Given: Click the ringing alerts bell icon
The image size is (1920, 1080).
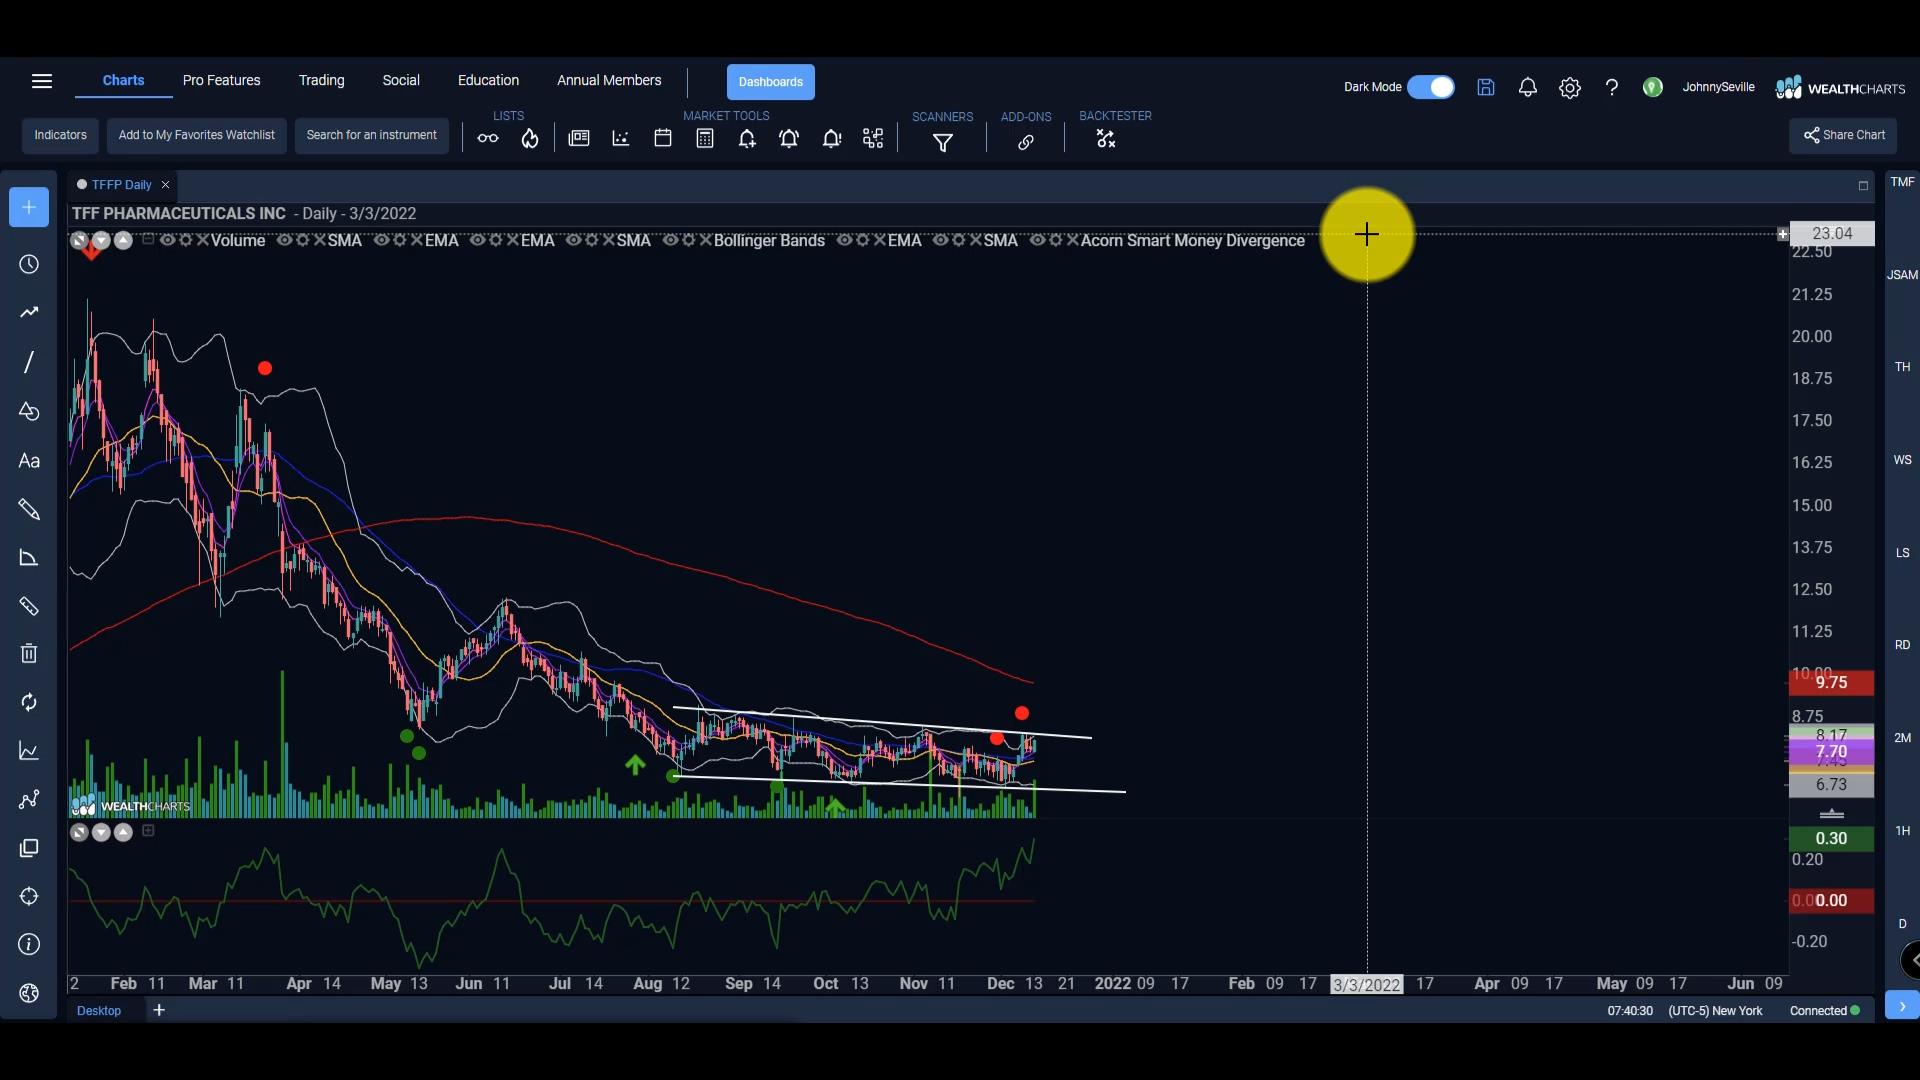Looking at the screenshot, I should [x=789, y=139].
